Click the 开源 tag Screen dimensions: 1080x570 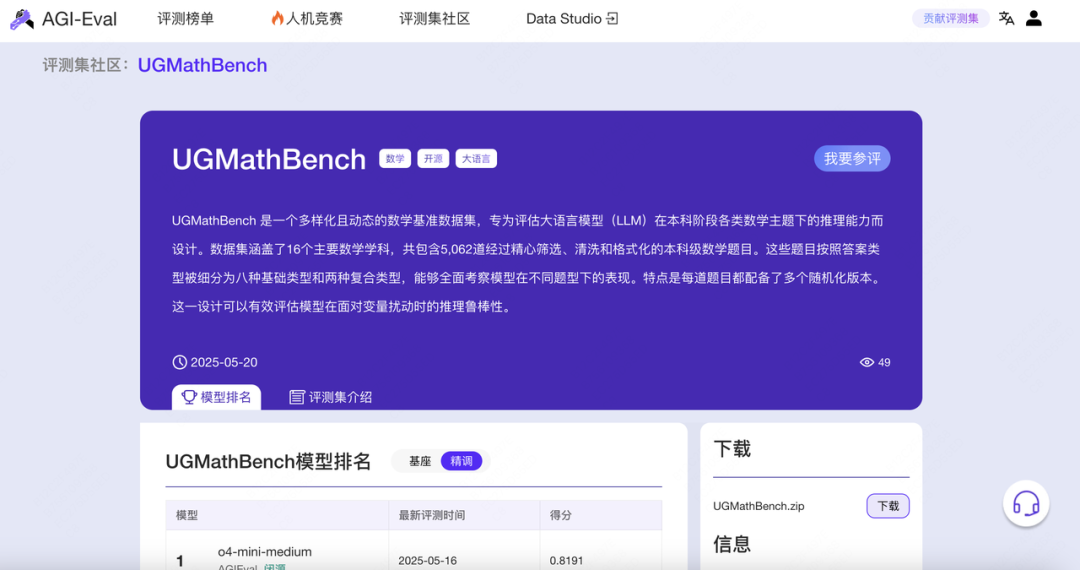pyautogui.click(x=433, y=159)
